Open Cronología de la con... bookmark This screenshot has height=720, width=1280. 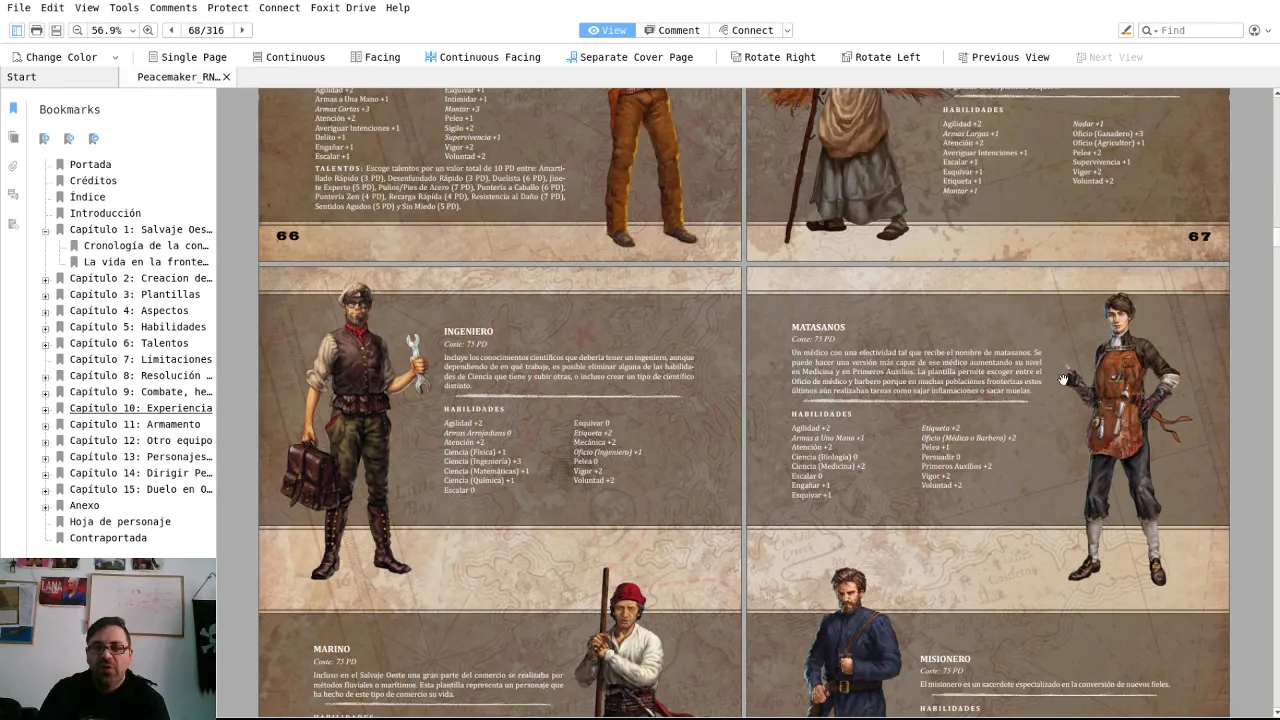146,246
